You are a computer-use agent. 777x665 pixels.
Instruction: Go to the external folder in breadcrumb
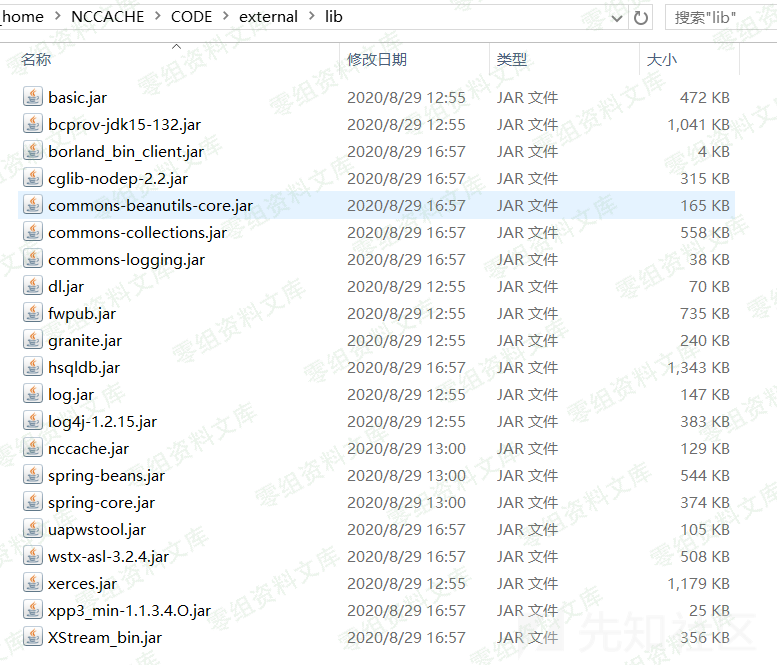[x=268, y=17]
